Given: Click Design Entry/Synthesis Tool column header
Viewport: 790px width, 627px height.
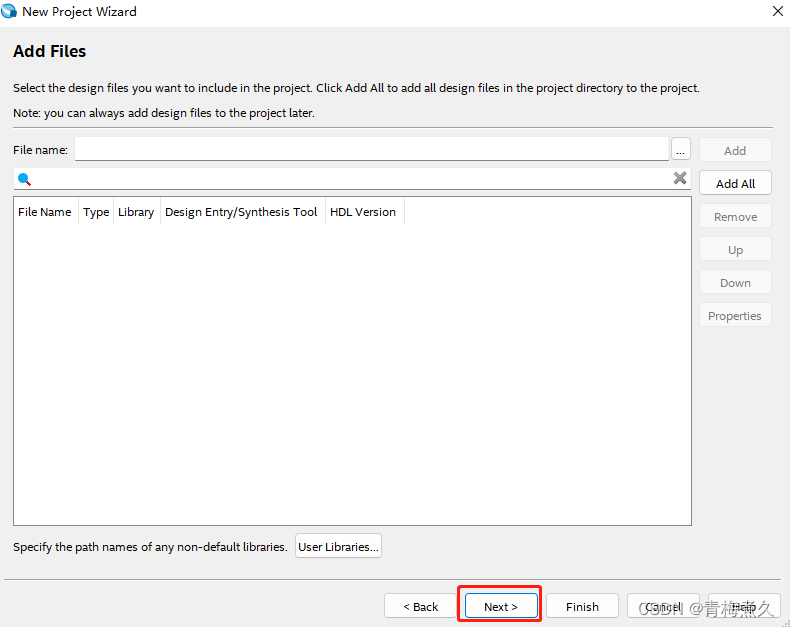Looking at the screenshot, I should [x=241, y=212].
